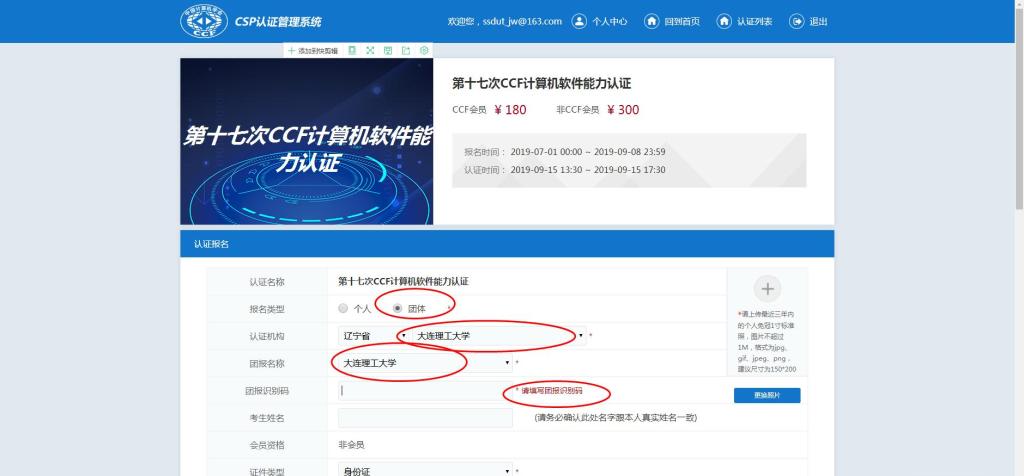Click the hexagon settings icon in green toolbar

(x=424, y=50)
